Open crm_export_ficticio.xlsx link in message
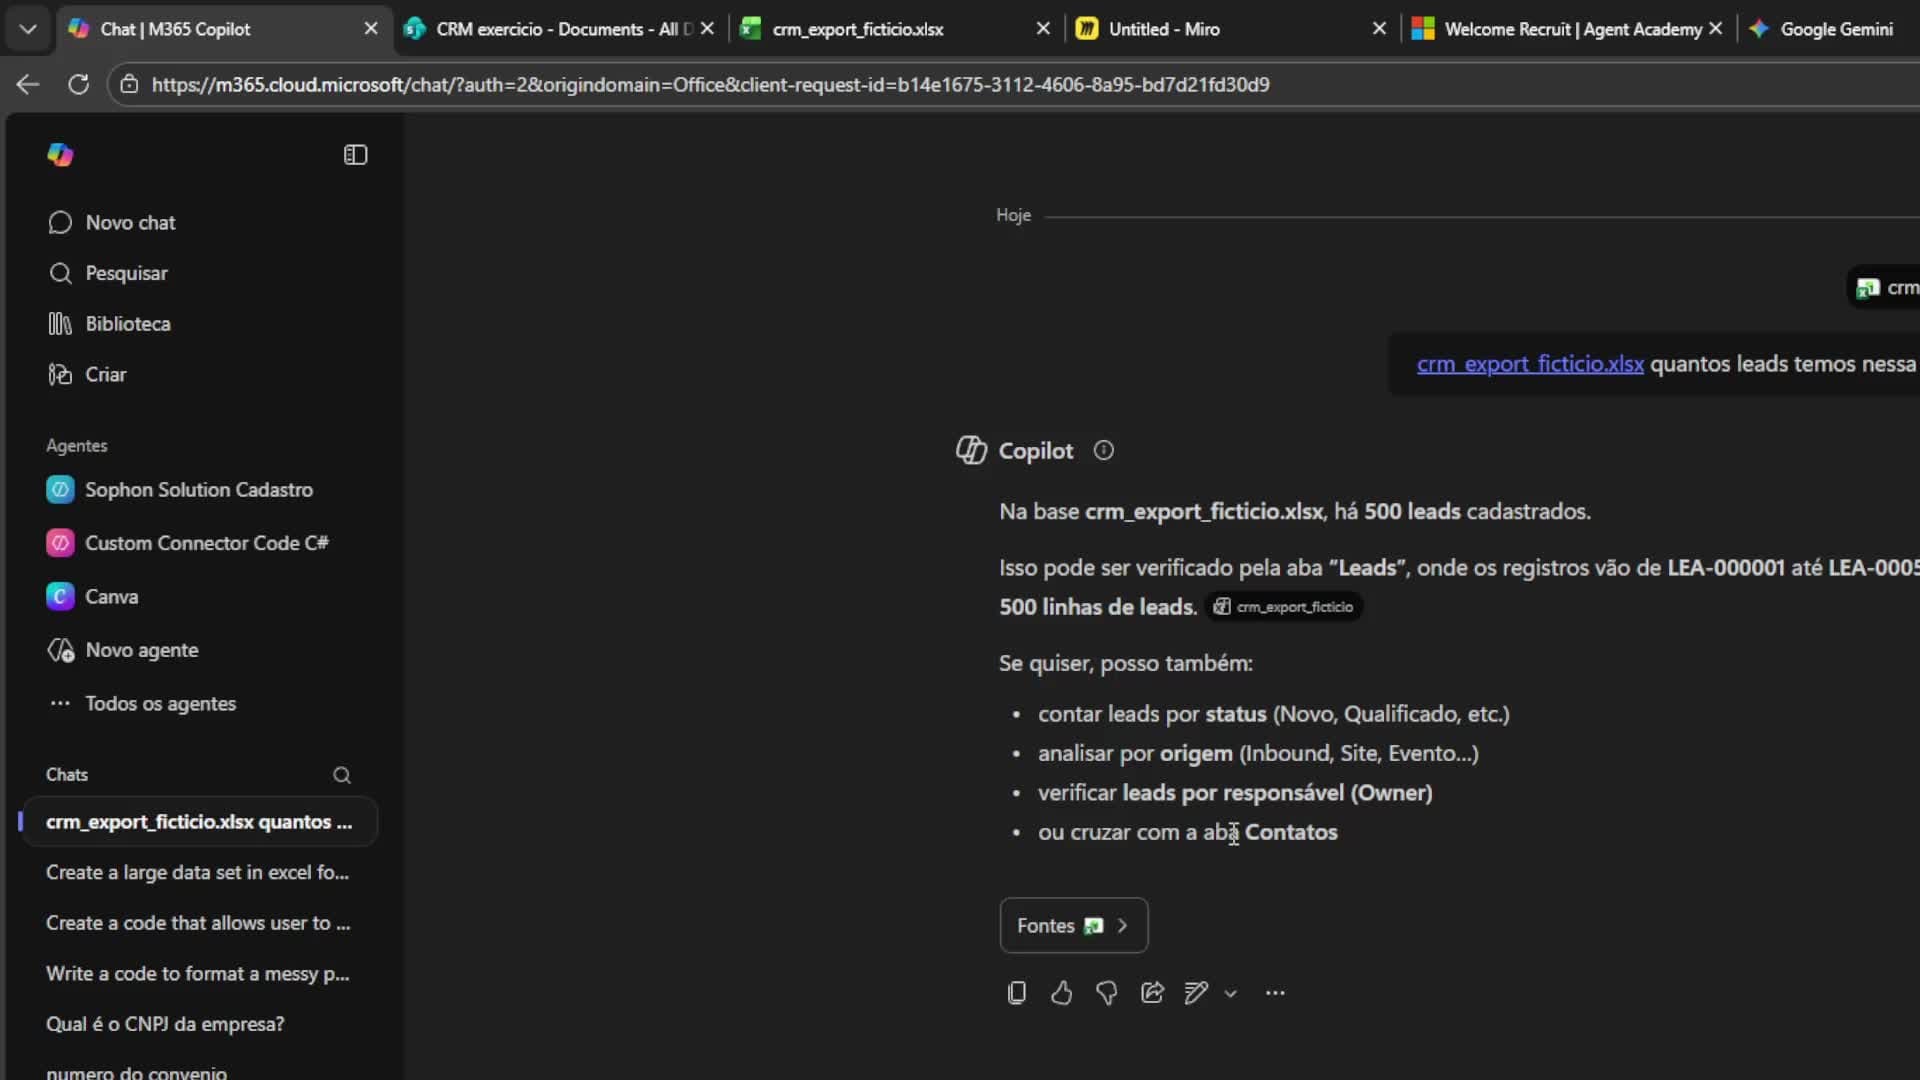 (1529, 364)
